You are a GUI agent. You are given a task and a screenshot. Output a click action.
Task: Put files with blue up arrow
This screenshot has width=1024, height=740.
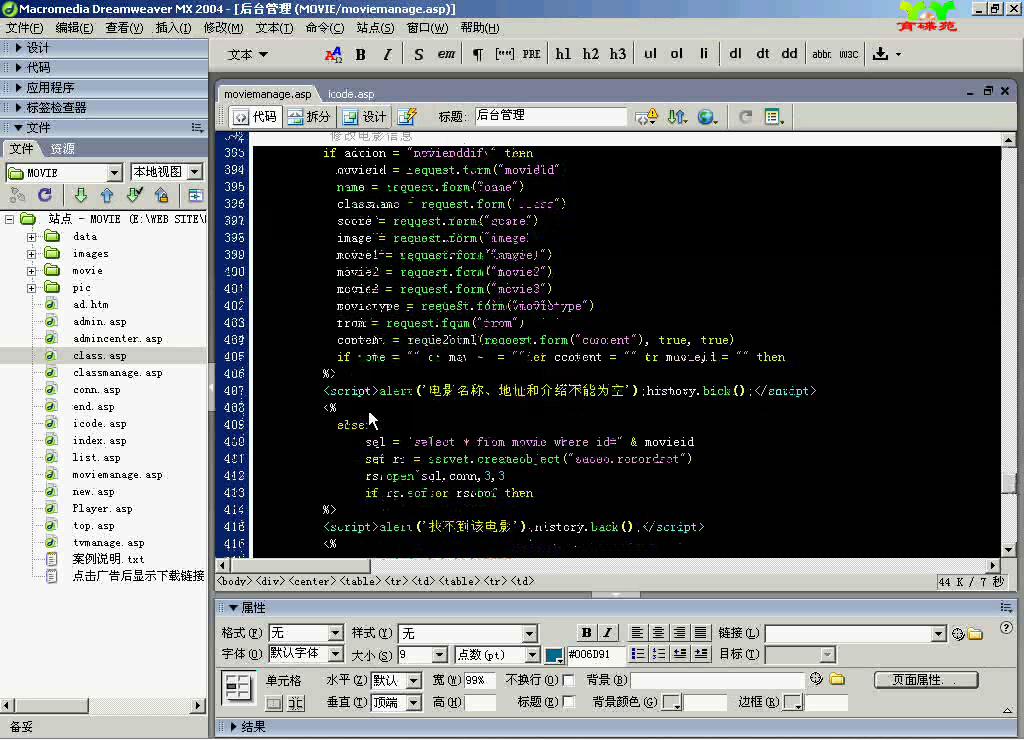click(107, 195)
